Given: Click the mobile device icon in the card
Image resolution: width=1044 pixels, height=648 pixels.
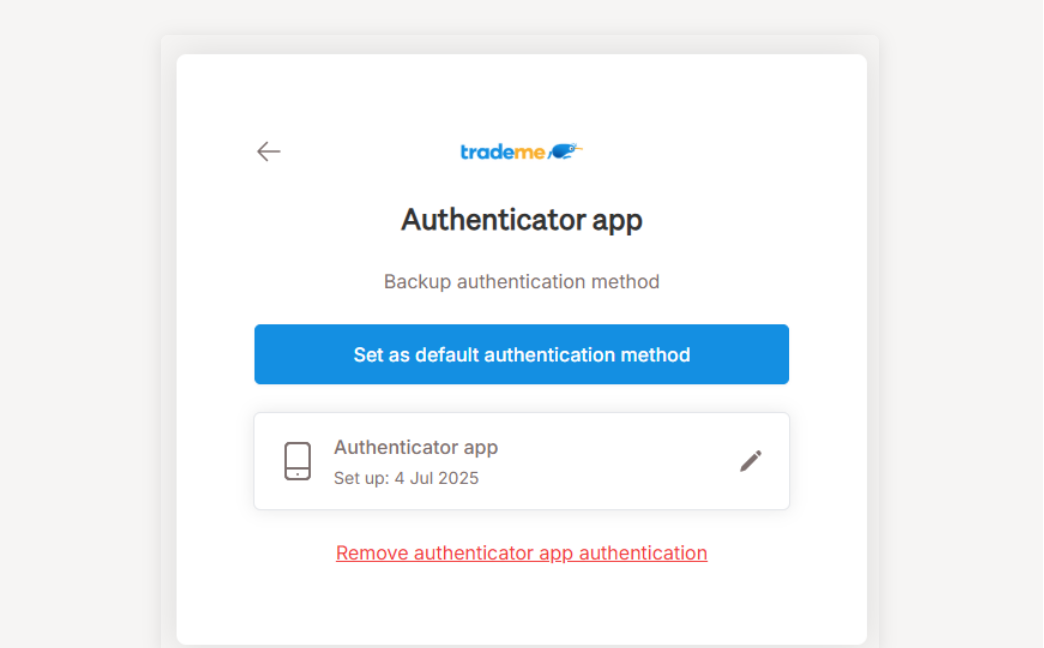Looking at the screenshot, I should 297,461.
